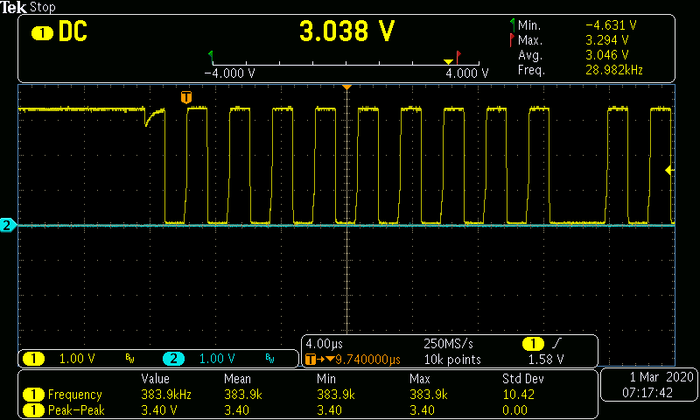Image resolution: width=700 pixels, height=420 pixels.
Task: Click the 3.038 V DVM reading
Action: click(347, 31)
